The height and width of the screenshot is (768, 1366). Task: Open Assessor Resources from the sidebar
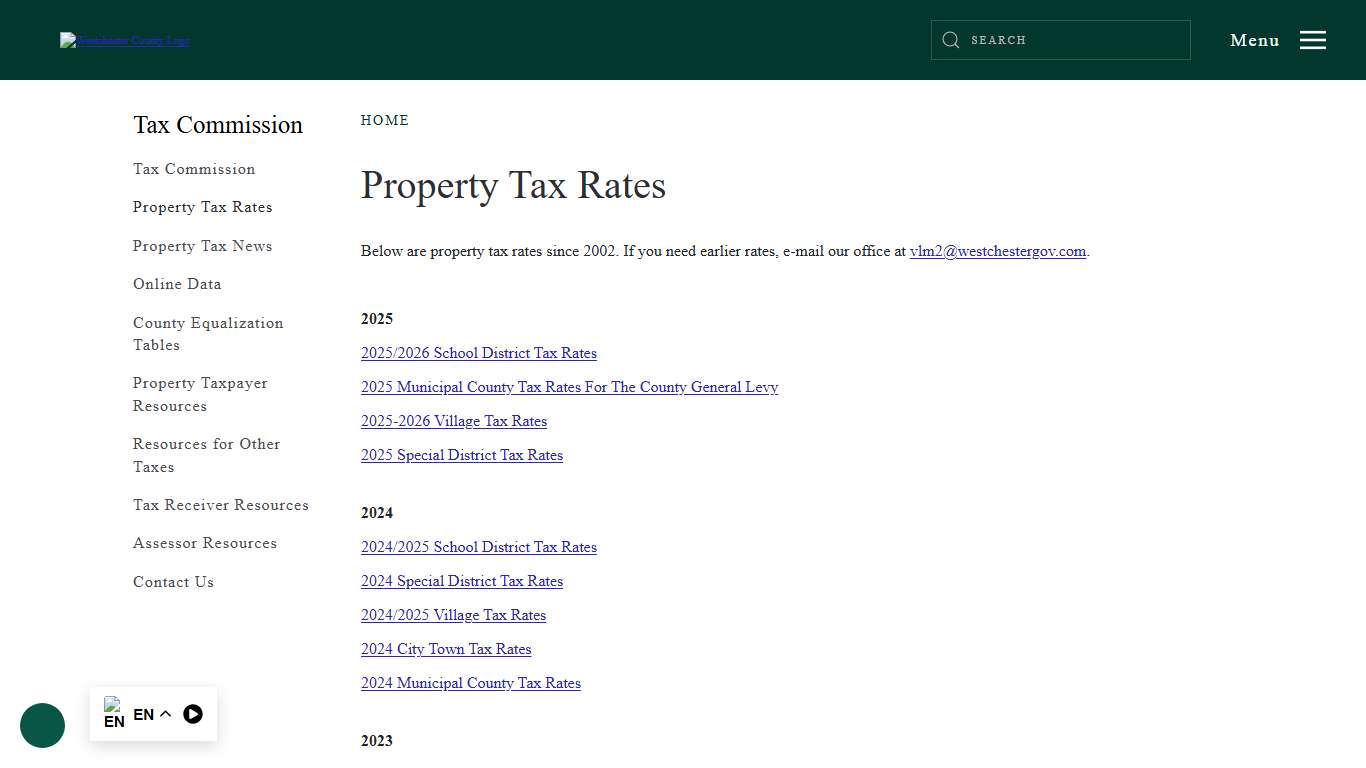click(204, 543)
